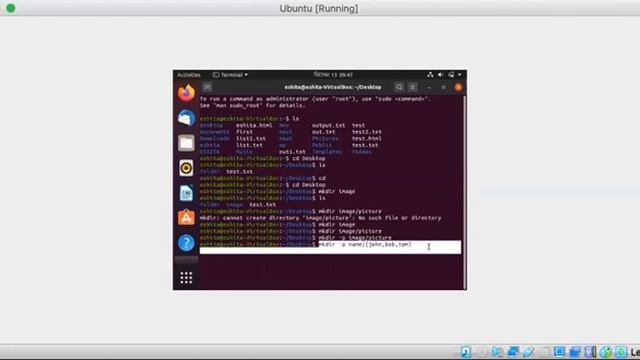Image resolution: width=640 pixels, height=360 pixels.
Task: Click the highlighted mkdir -p name/{john,bob,tom} command
Action: [x=365, y=244]
